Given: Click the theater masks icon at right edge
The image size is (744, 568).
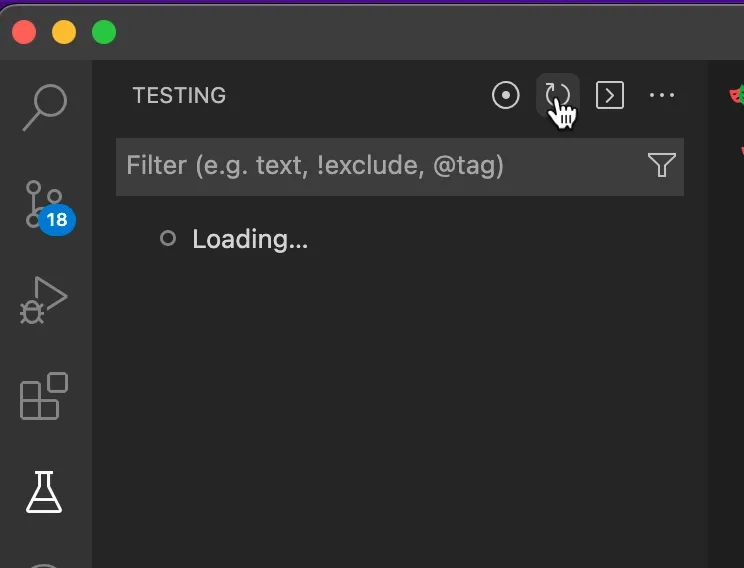Looking at the screenshot, I should click(736, 95).
